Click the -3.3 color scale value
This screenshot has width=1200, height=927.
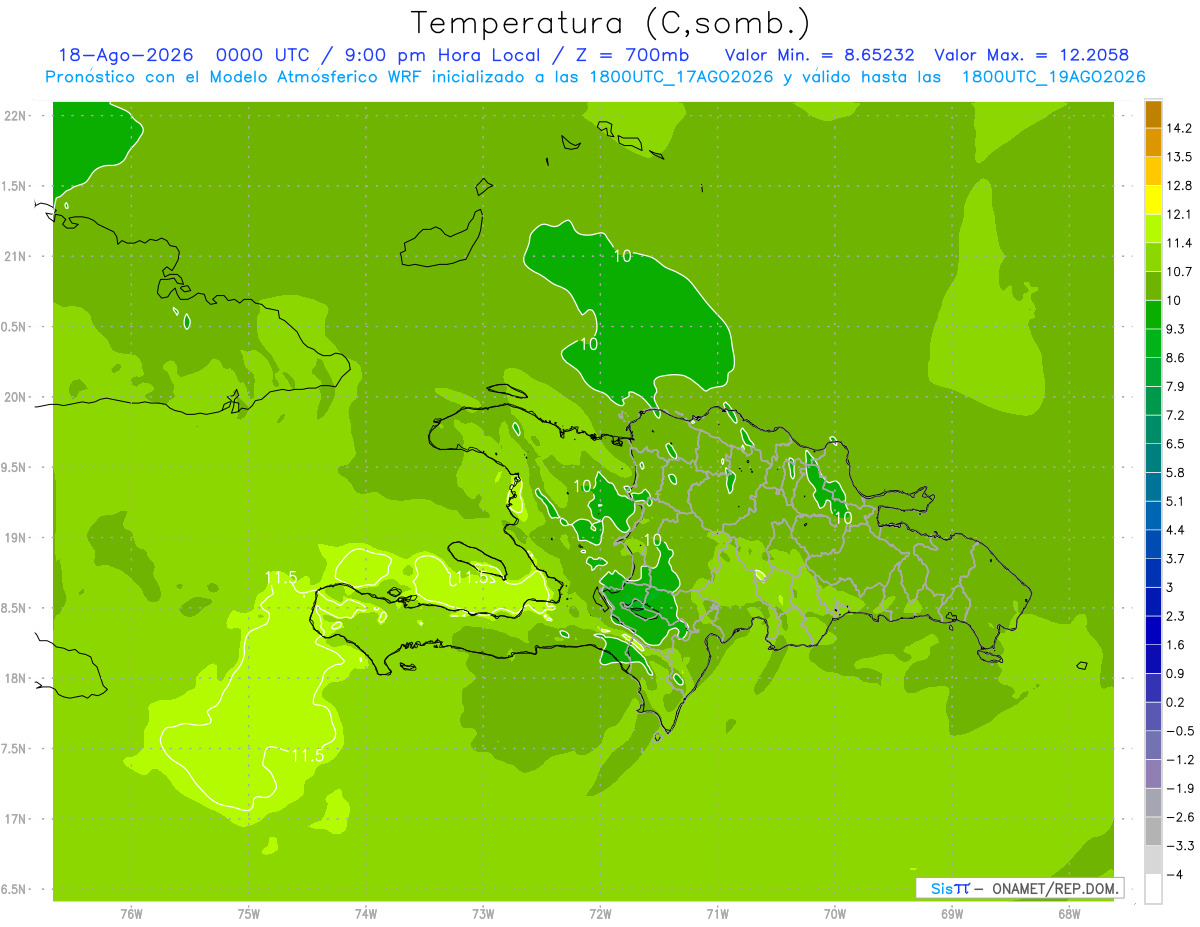point(1180,846)
